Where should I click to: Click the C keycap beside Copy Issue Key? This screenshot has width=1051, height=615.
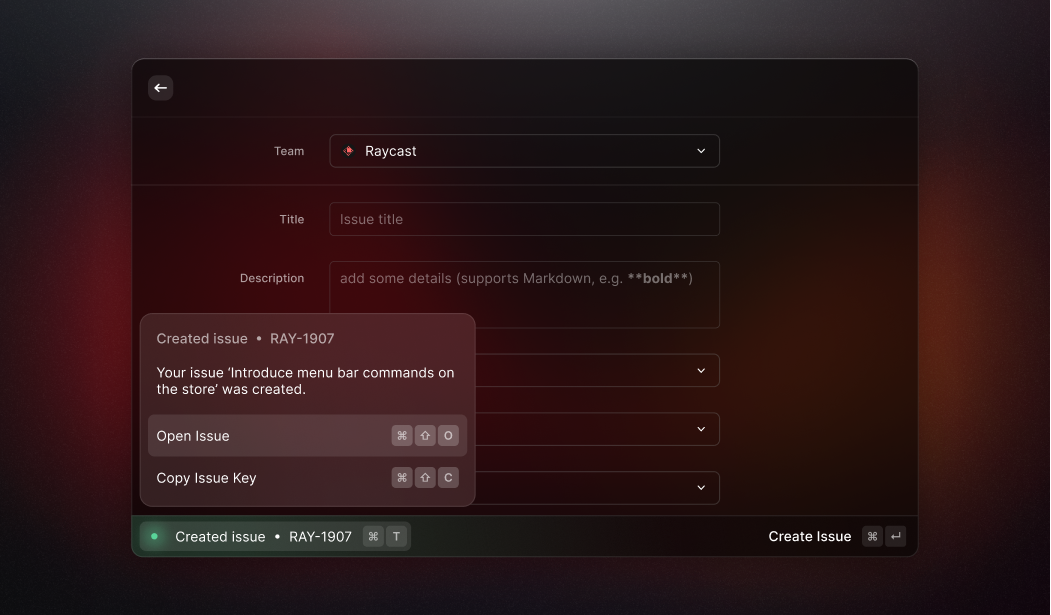(x=448, y=478)
